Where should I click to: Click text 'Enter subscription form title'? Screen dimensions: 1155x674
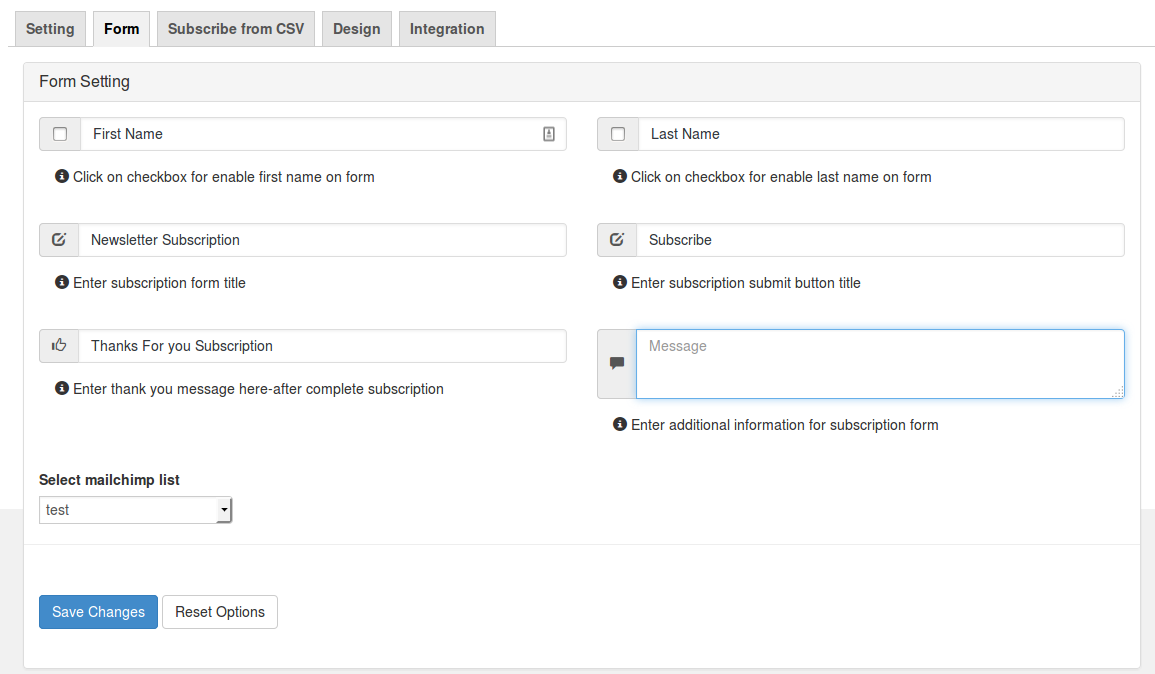tap(159, 283)
